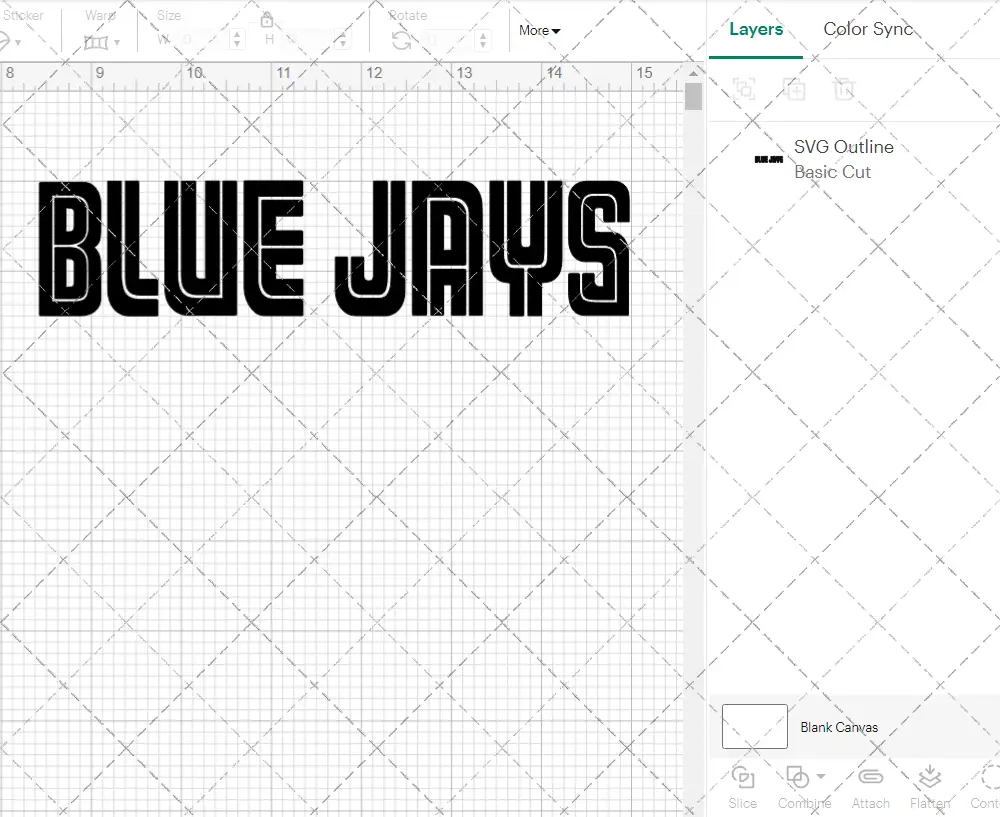Toggle the size aspect ratio lock
This screenshot has height=817, width=1000.
(x=267, y=20)
